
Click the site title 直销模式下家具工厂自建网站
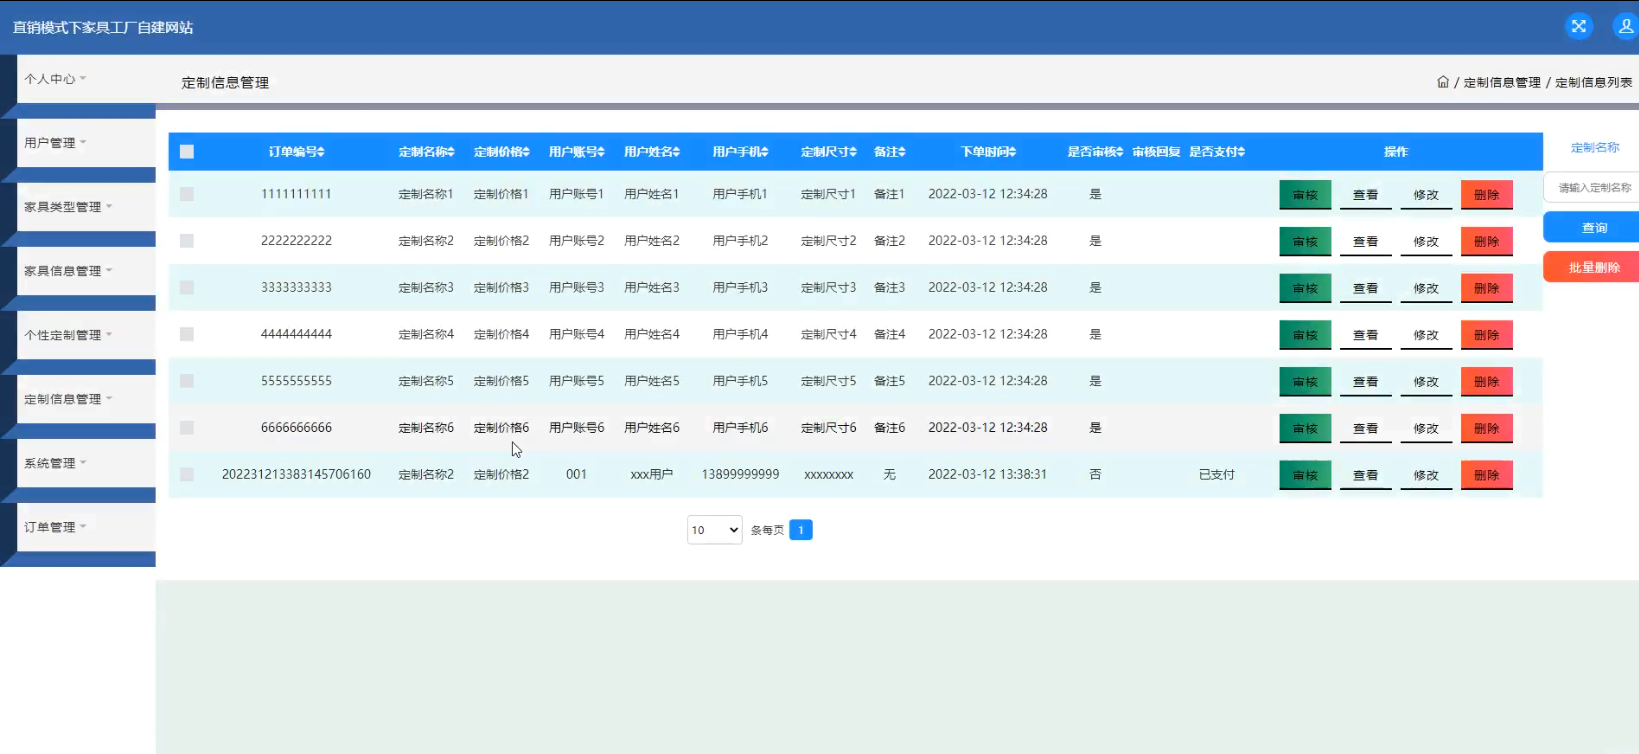pyautogui.click(x=103, y=27)
